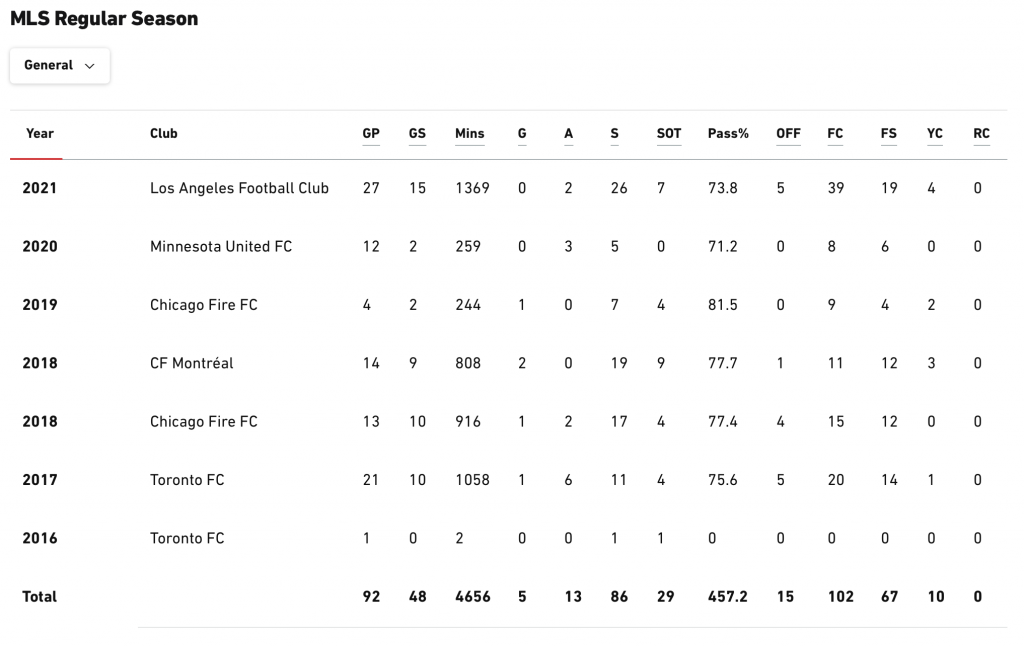Sort by SOT column header
1024x646 pixels.
pyautogui.click(x=669, y=133)
